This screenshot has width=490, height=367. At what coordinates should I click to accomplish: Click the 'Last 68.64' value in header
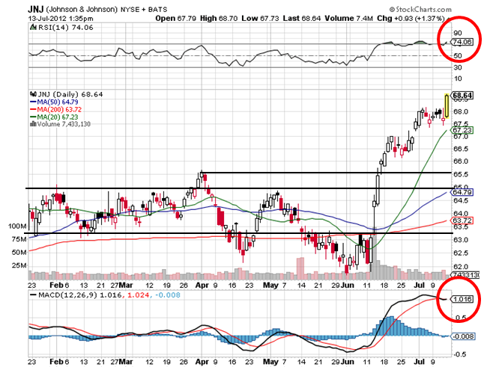coord(302,18)
